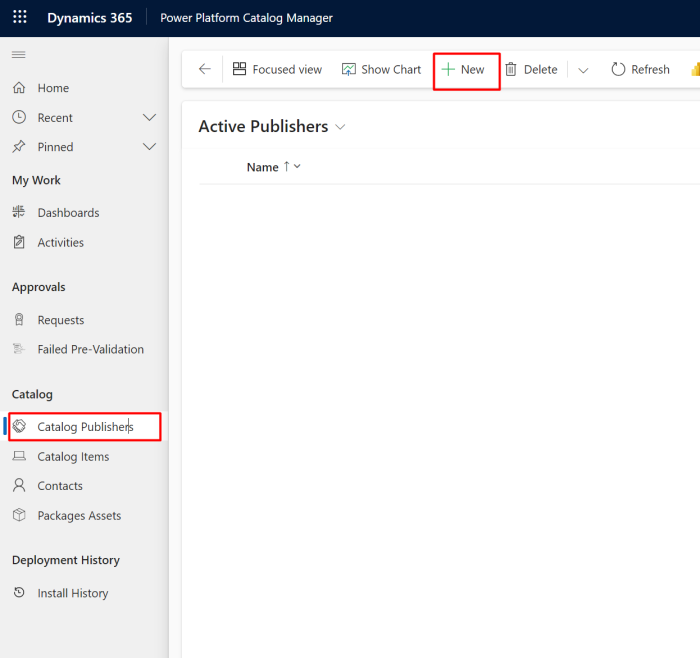Click the Show Chart icon
Image resolution: width=700 pixels, height=658 pixels.
tap(349, 69)
